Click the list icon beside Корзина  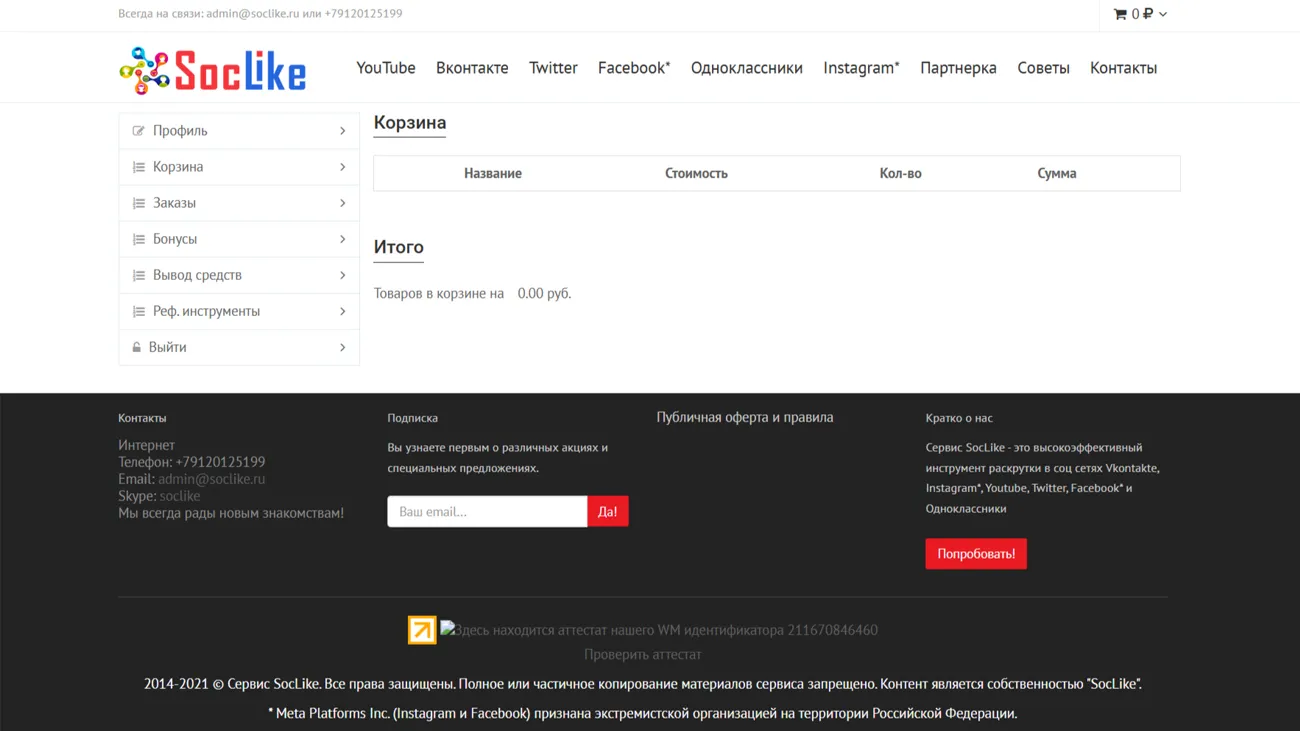pyautogui.click(x=138, y=167)
